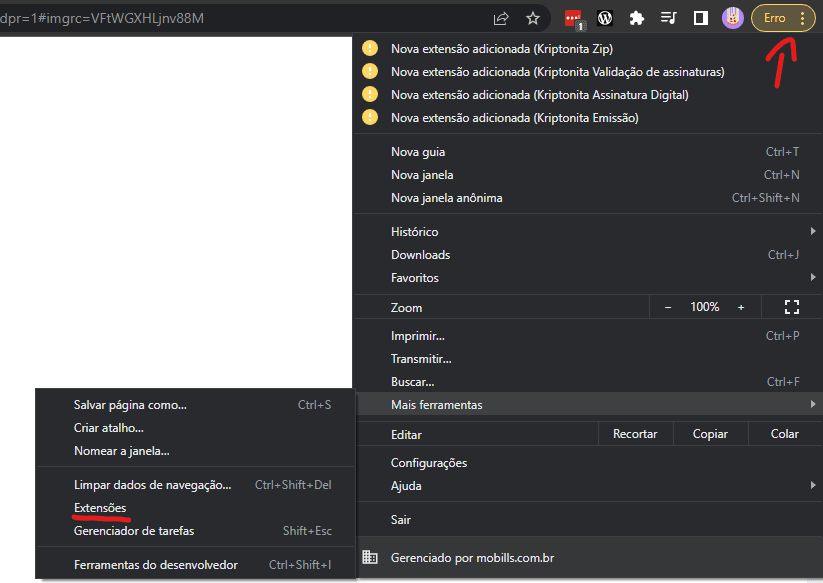Increase zoom with the plus button
The image size is (823, 583).
pos(741,307)
